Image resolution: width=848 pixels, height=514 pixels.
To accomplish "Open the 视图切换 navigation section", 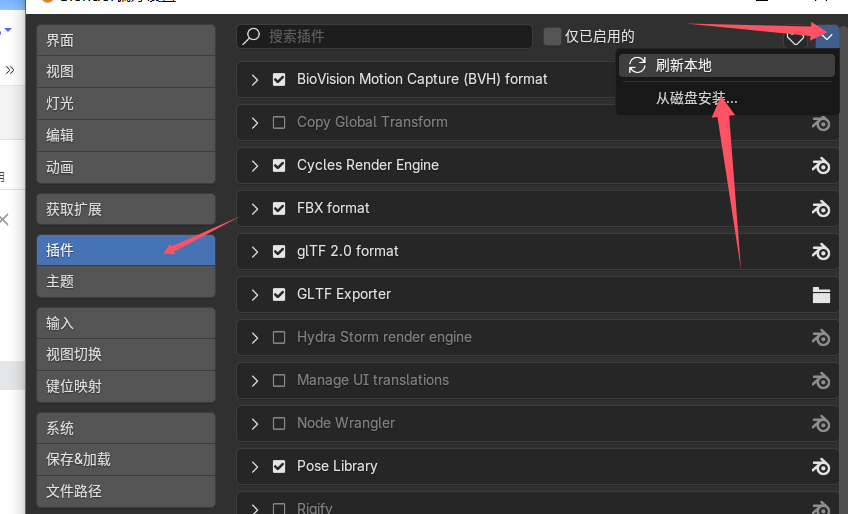I will click(x=126, y=354).
